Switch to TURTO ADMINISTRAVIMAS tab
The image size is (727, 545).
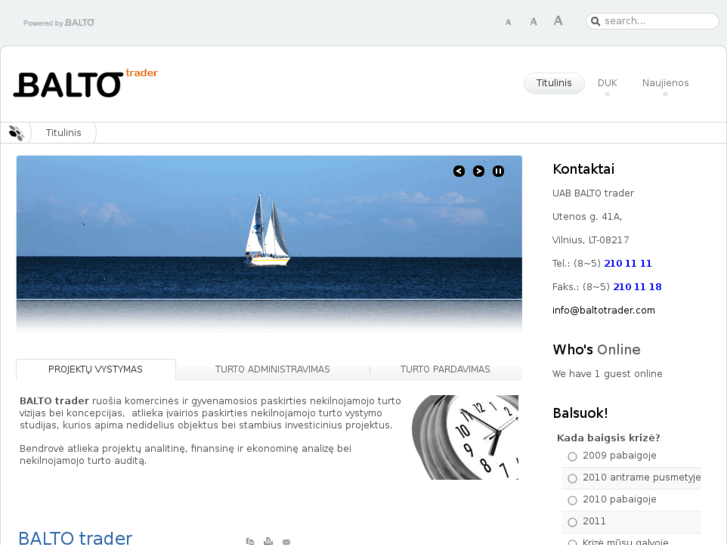point(273,369)
